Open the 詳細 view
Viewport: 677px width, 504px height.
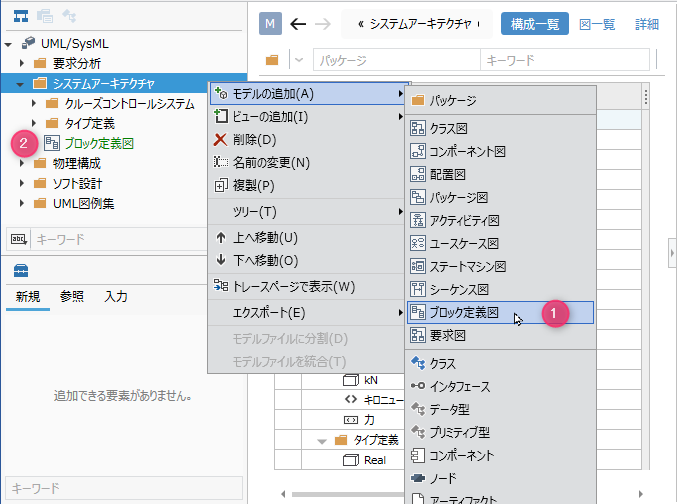click(647, 24)
